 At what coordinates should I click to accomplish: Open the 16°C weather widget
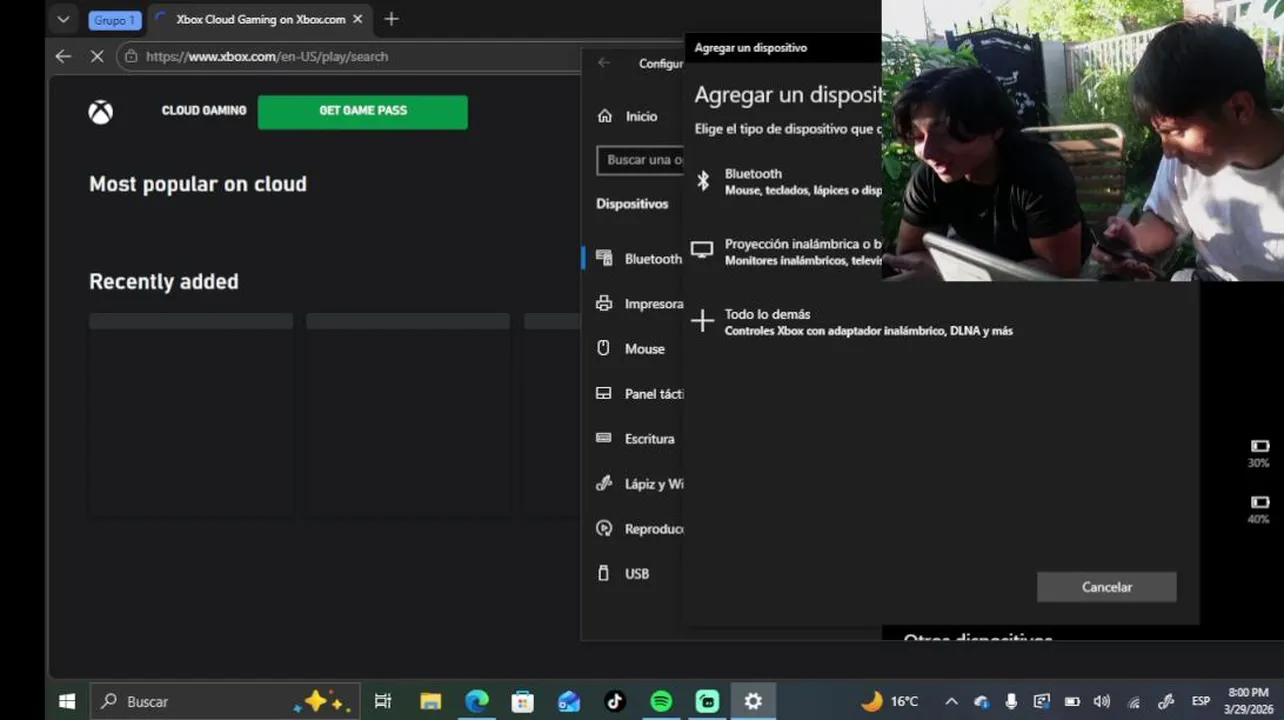[889, 701]
